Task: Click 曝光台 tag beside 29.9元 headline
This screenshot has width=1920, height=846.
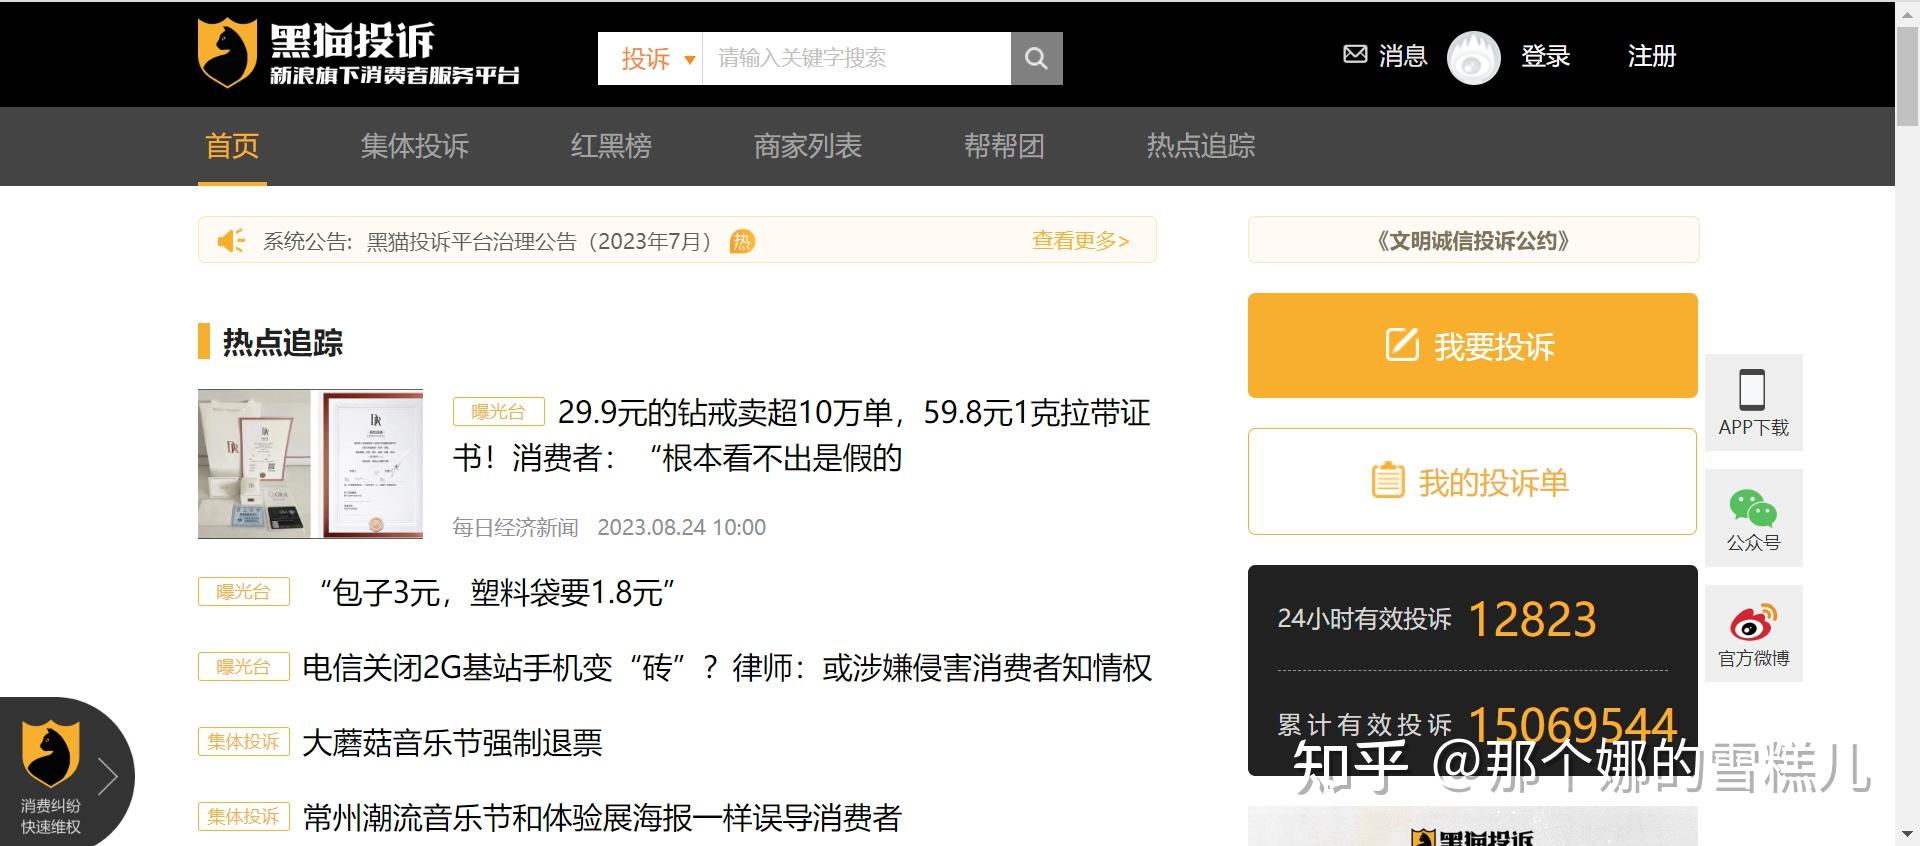Action: (498, 412)
